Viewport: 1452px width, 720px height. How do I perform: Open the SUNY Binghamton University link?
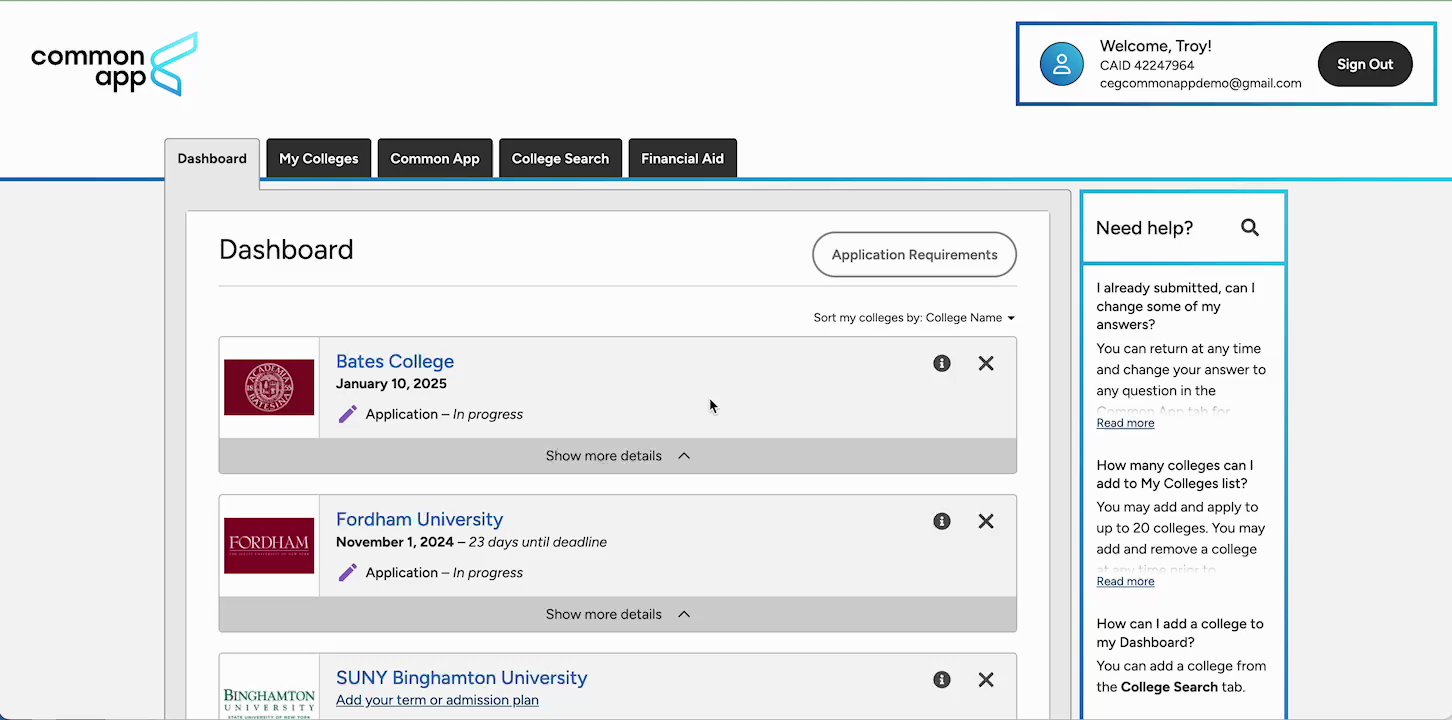click(x=461, y=678)
